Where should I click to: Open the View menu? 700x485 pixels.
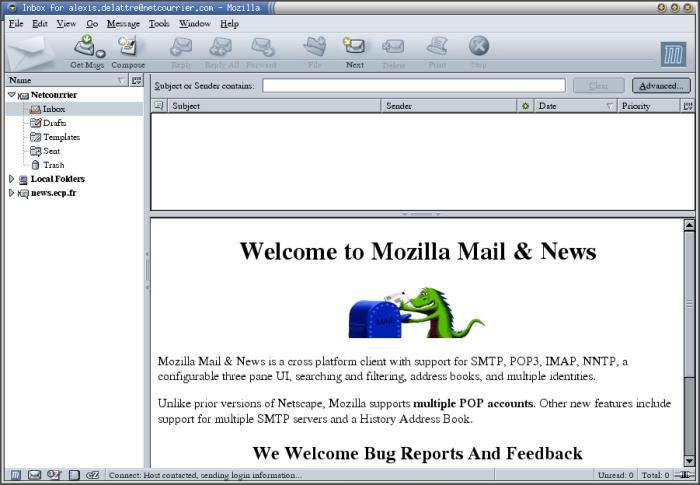click(x=66, y=24)
